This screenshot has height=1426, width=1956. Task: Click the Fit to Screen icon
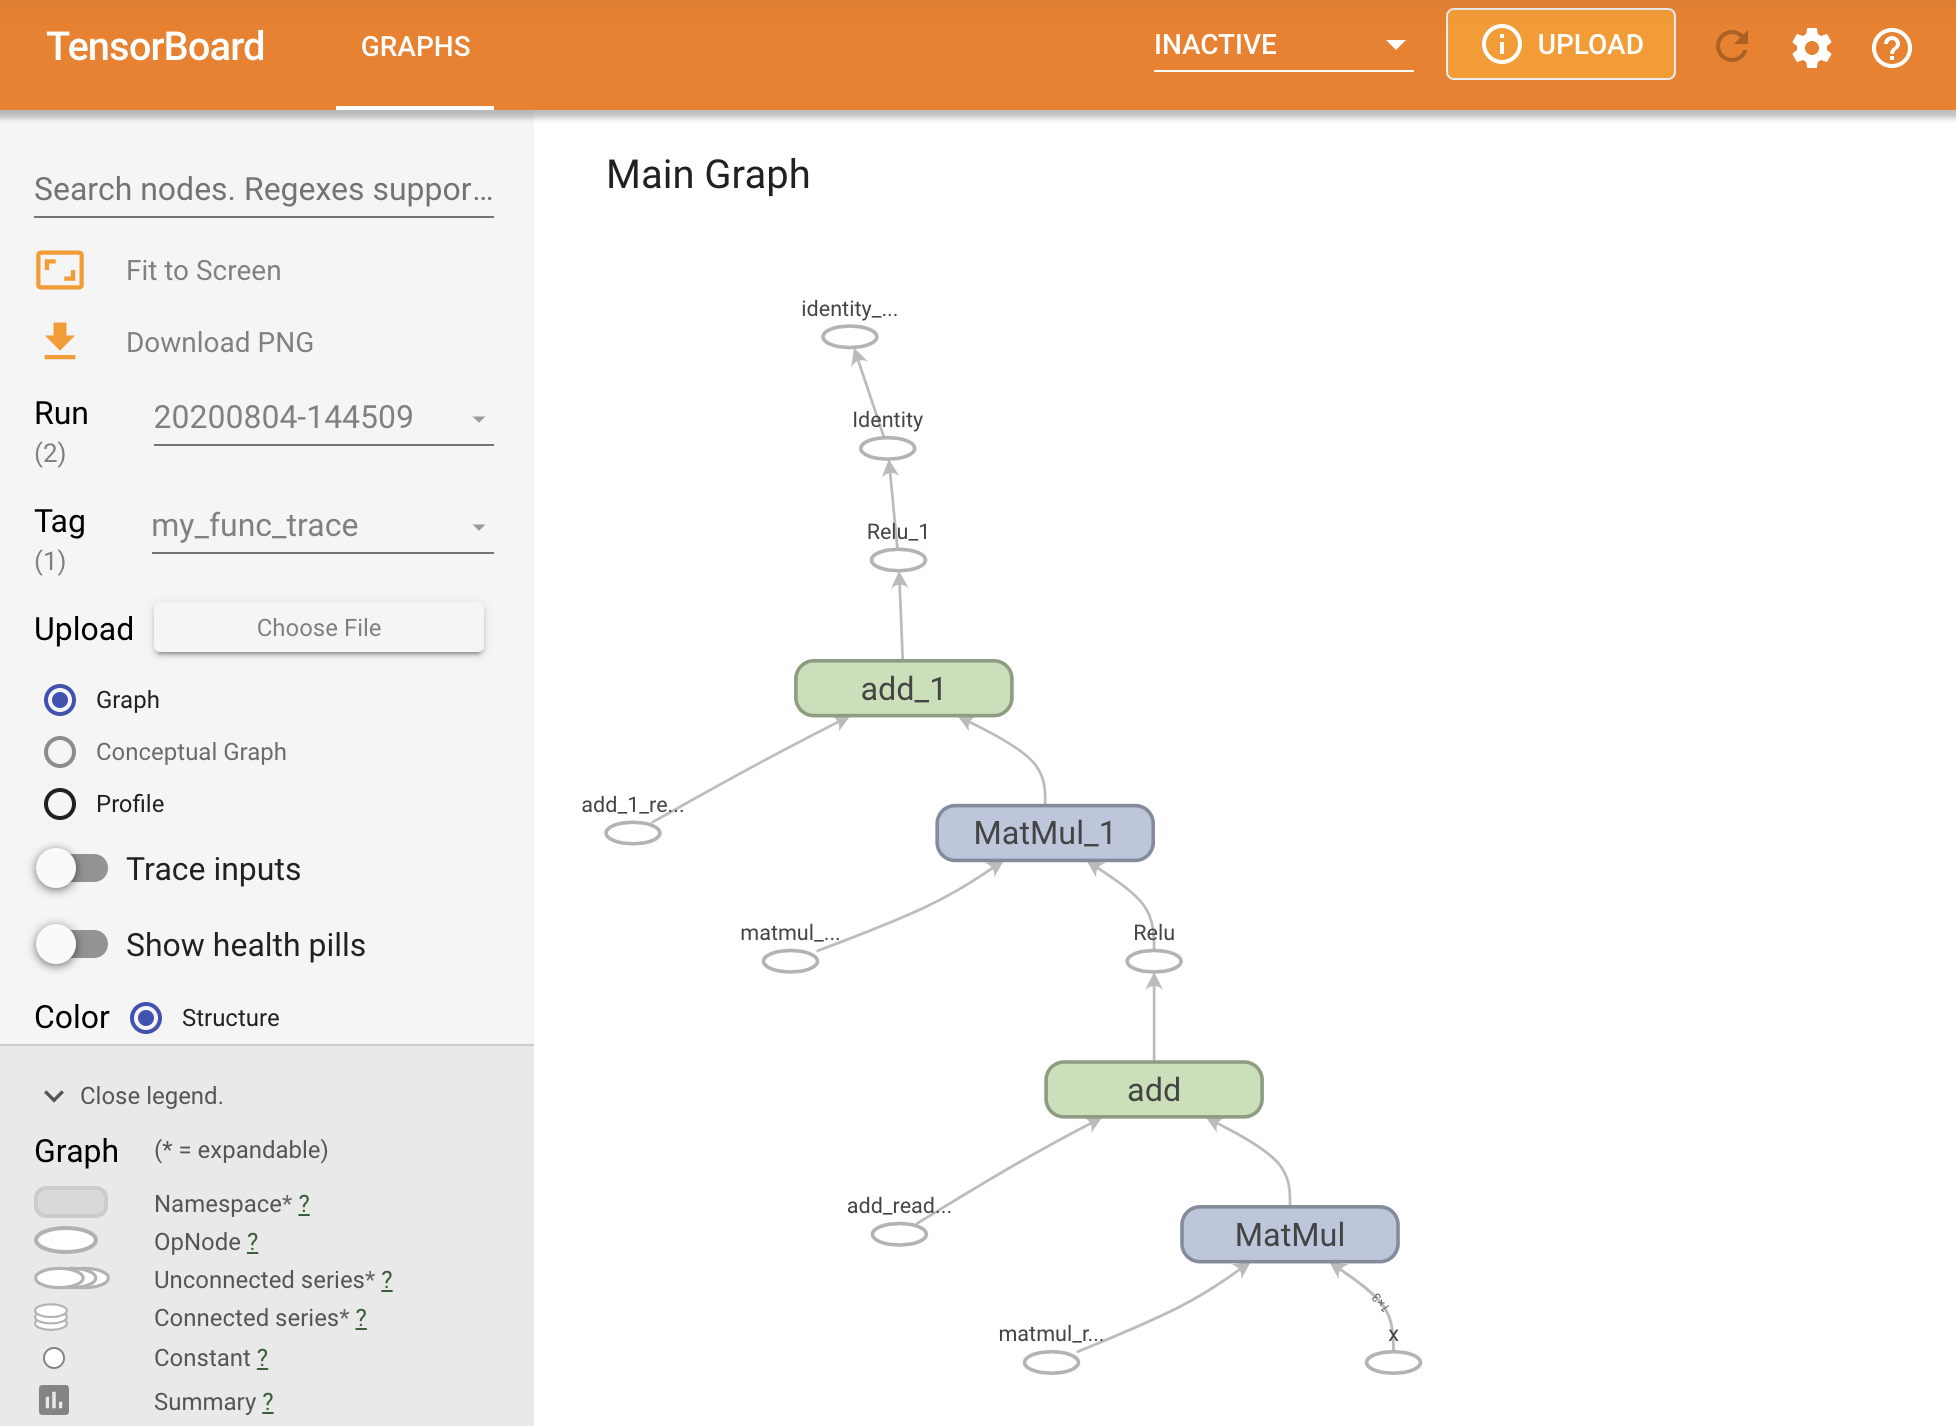point(61,272)
